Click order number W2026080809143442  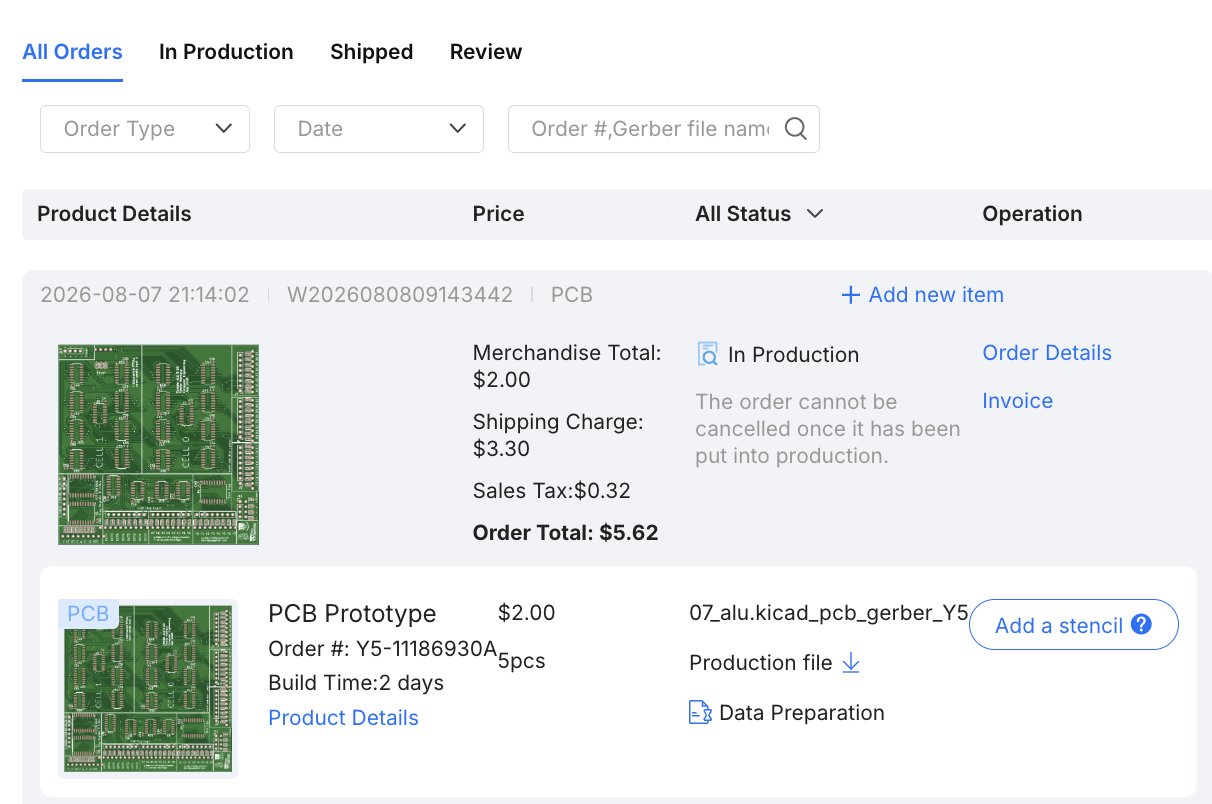(400, 295)
